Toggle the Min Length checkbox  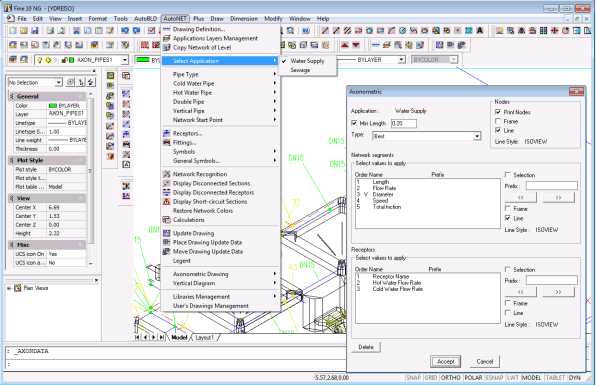coord(354,123)
